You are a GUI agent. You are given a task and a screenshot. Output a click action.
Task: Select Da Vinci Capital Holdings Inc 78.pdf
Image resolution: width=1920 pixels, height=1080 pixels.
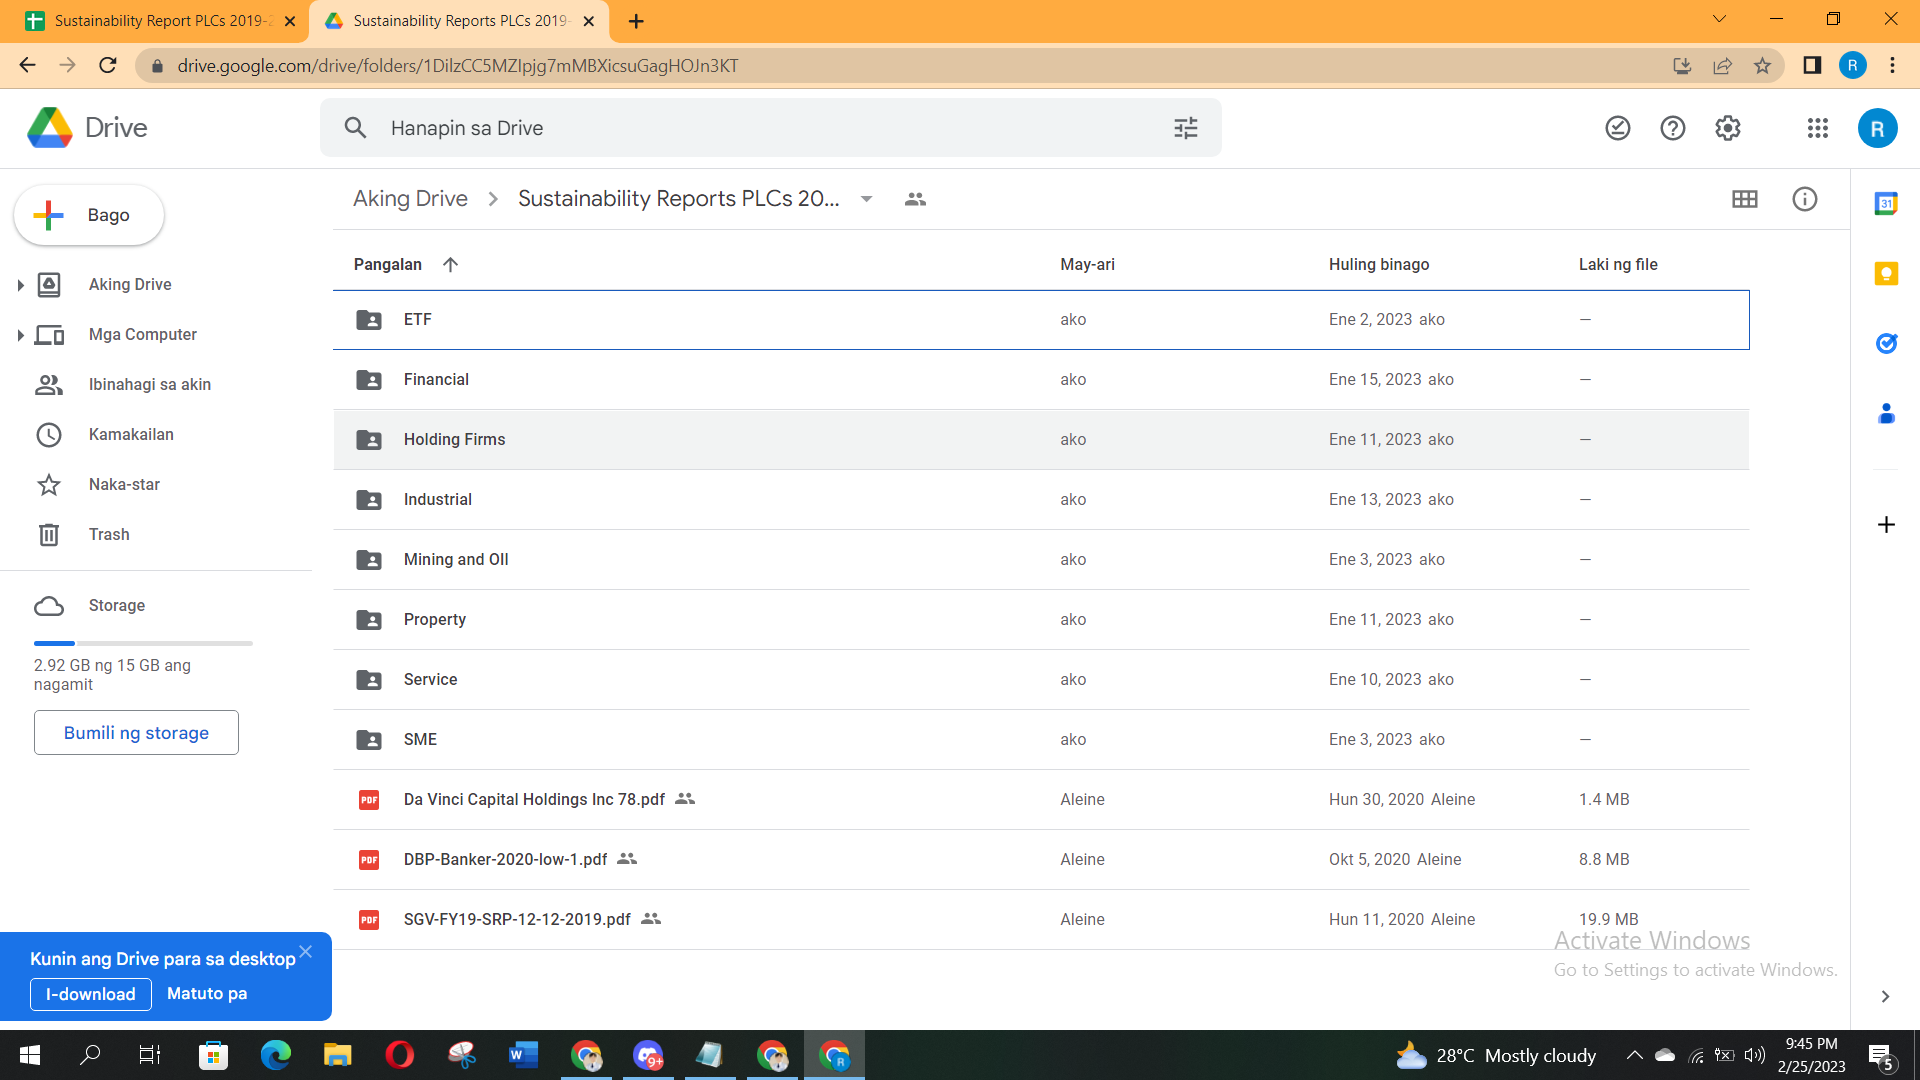tap(1041, 800)
